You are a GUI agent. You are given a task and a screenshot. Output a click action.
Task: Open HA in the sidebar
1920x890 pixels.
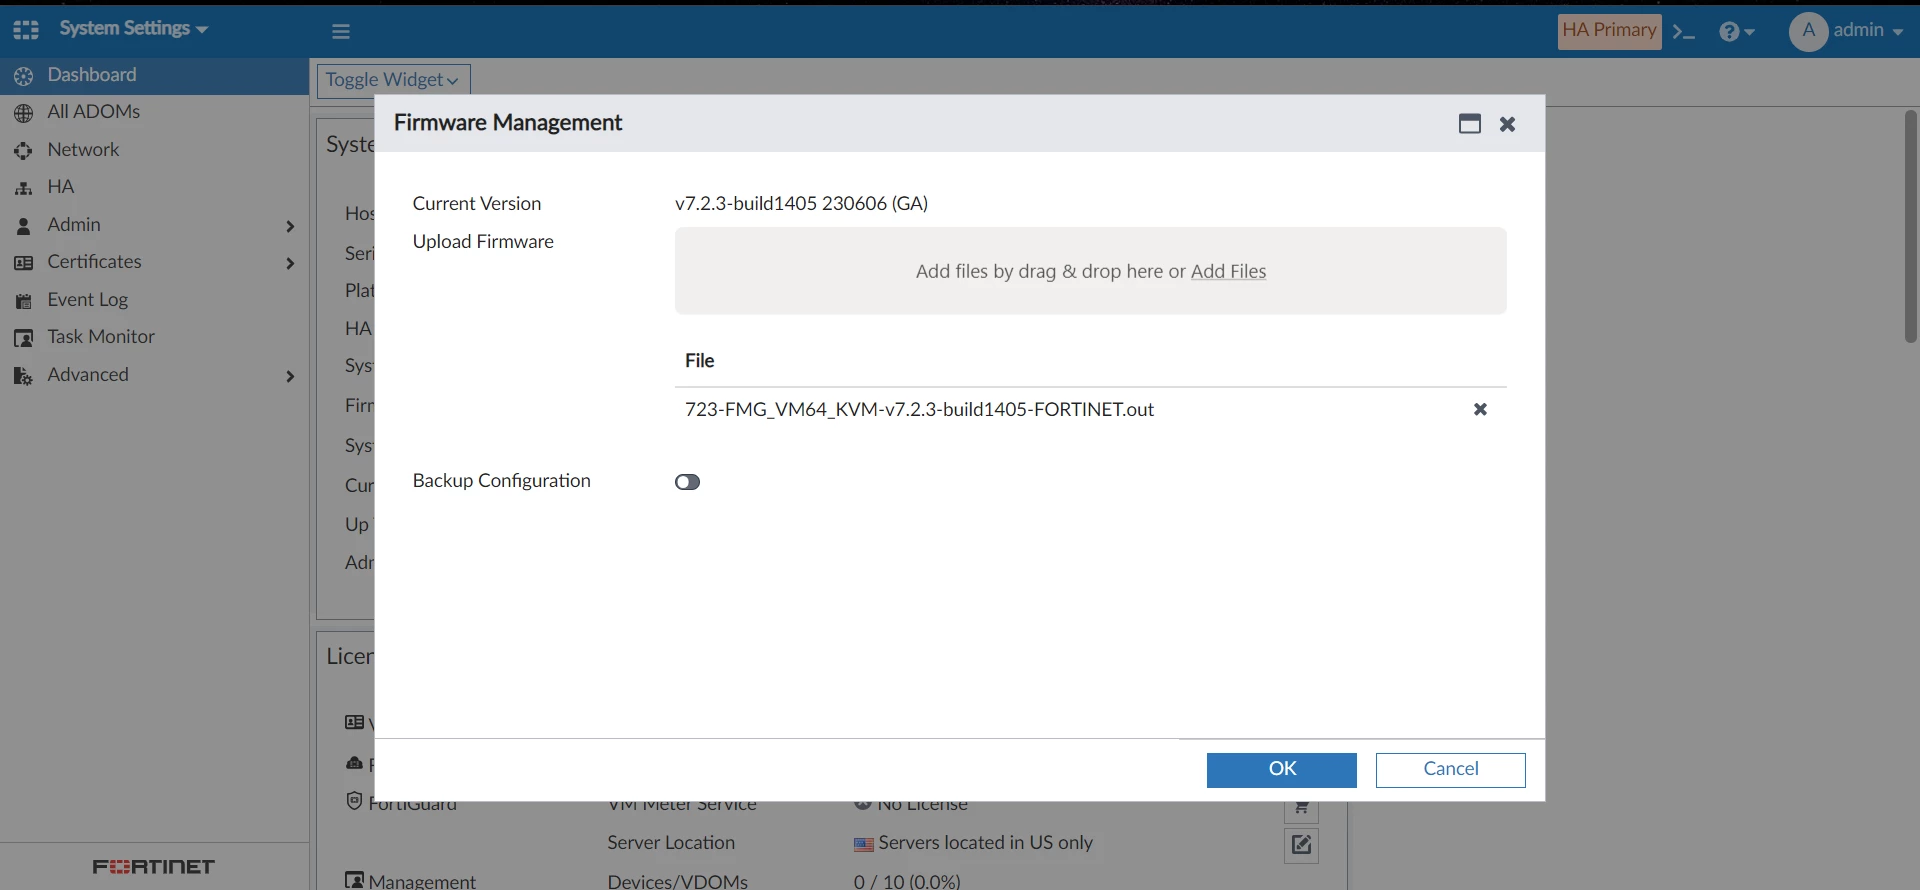click(x=154, y=187)
